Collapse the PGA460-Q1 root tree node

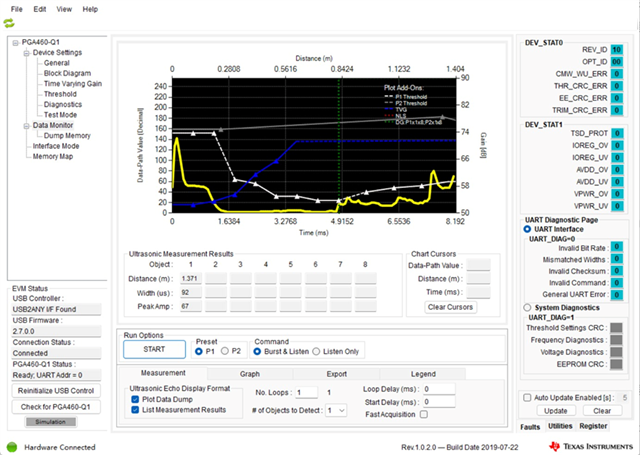point(16,42)
